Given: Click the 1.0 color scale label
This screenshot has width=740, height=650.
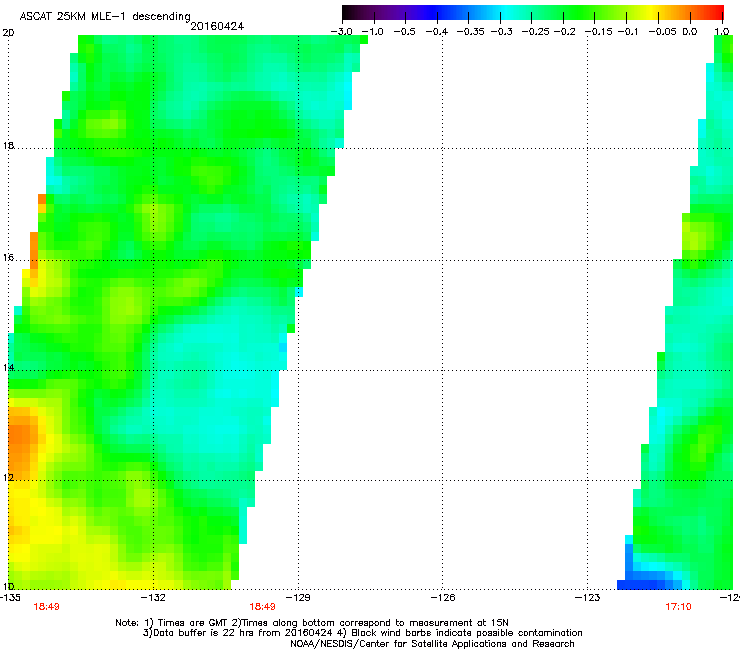Looking at the screenshot, I should (722, 32).
